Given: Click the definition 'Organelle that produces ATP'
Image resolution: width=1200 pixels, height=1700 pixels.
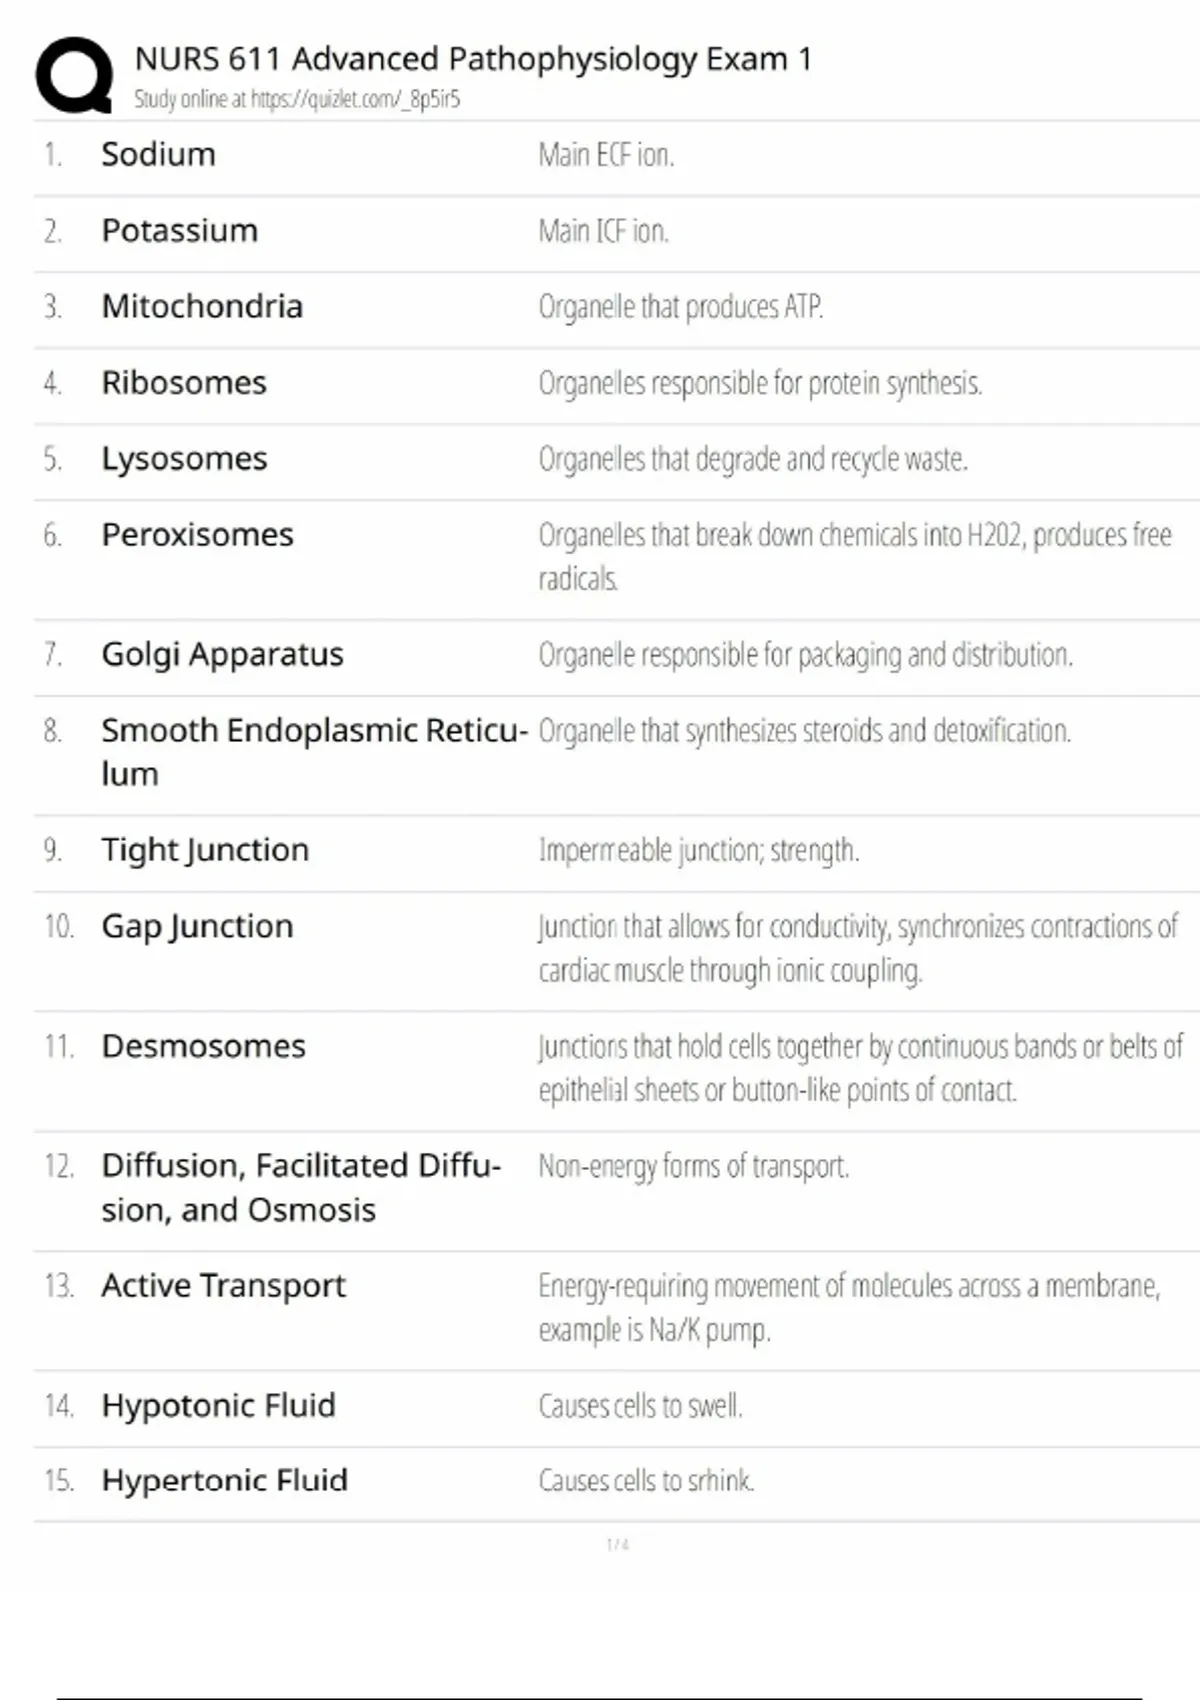Looking at the screenshot, I should 680,307.
